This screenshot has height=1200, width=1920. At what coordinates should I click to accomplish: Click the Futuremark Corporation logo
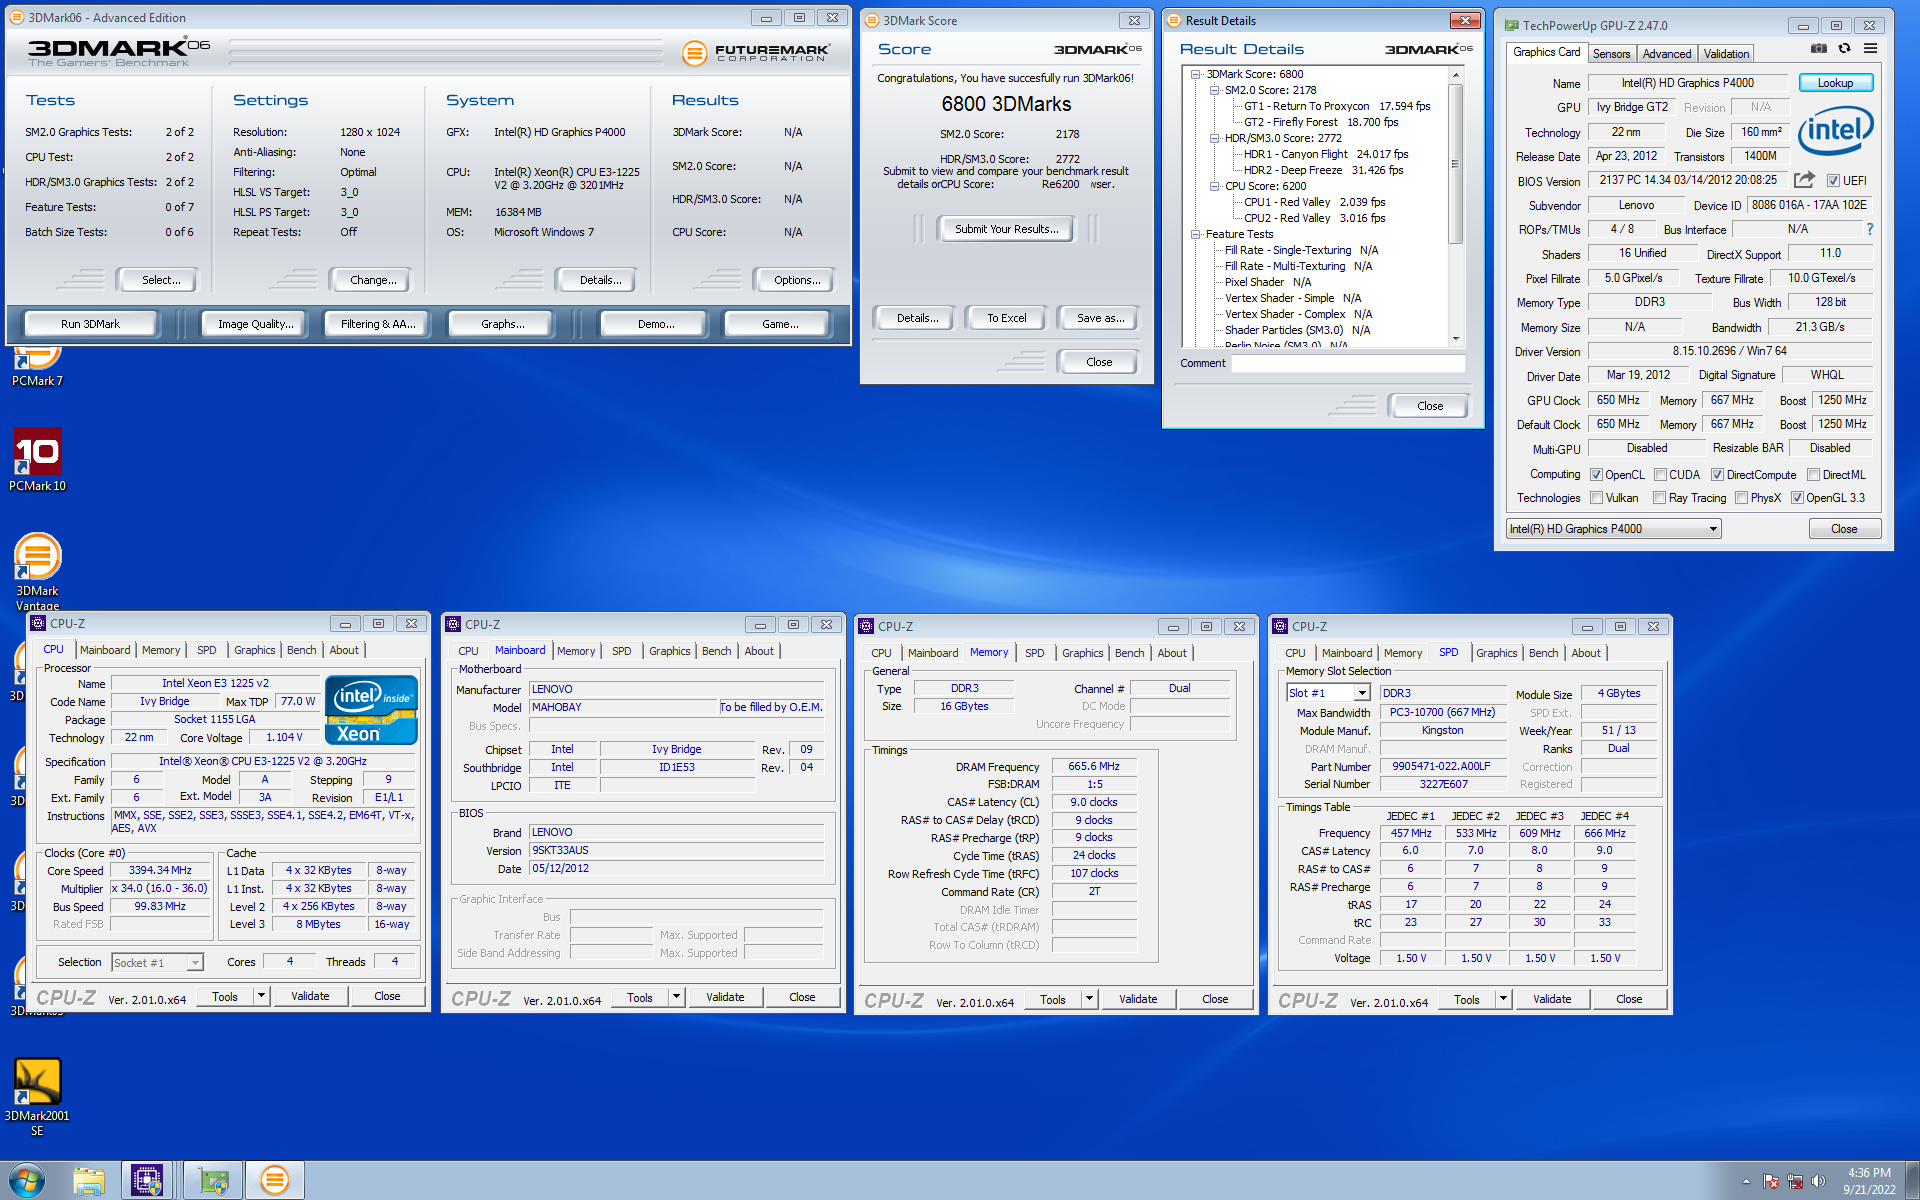coord(755,53)
